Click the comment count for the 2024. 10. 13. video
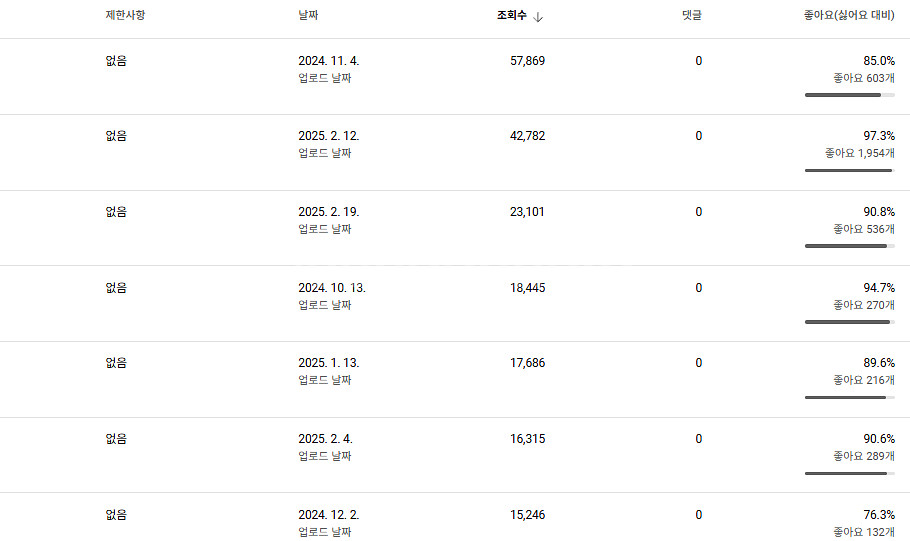 click(698, 288)
